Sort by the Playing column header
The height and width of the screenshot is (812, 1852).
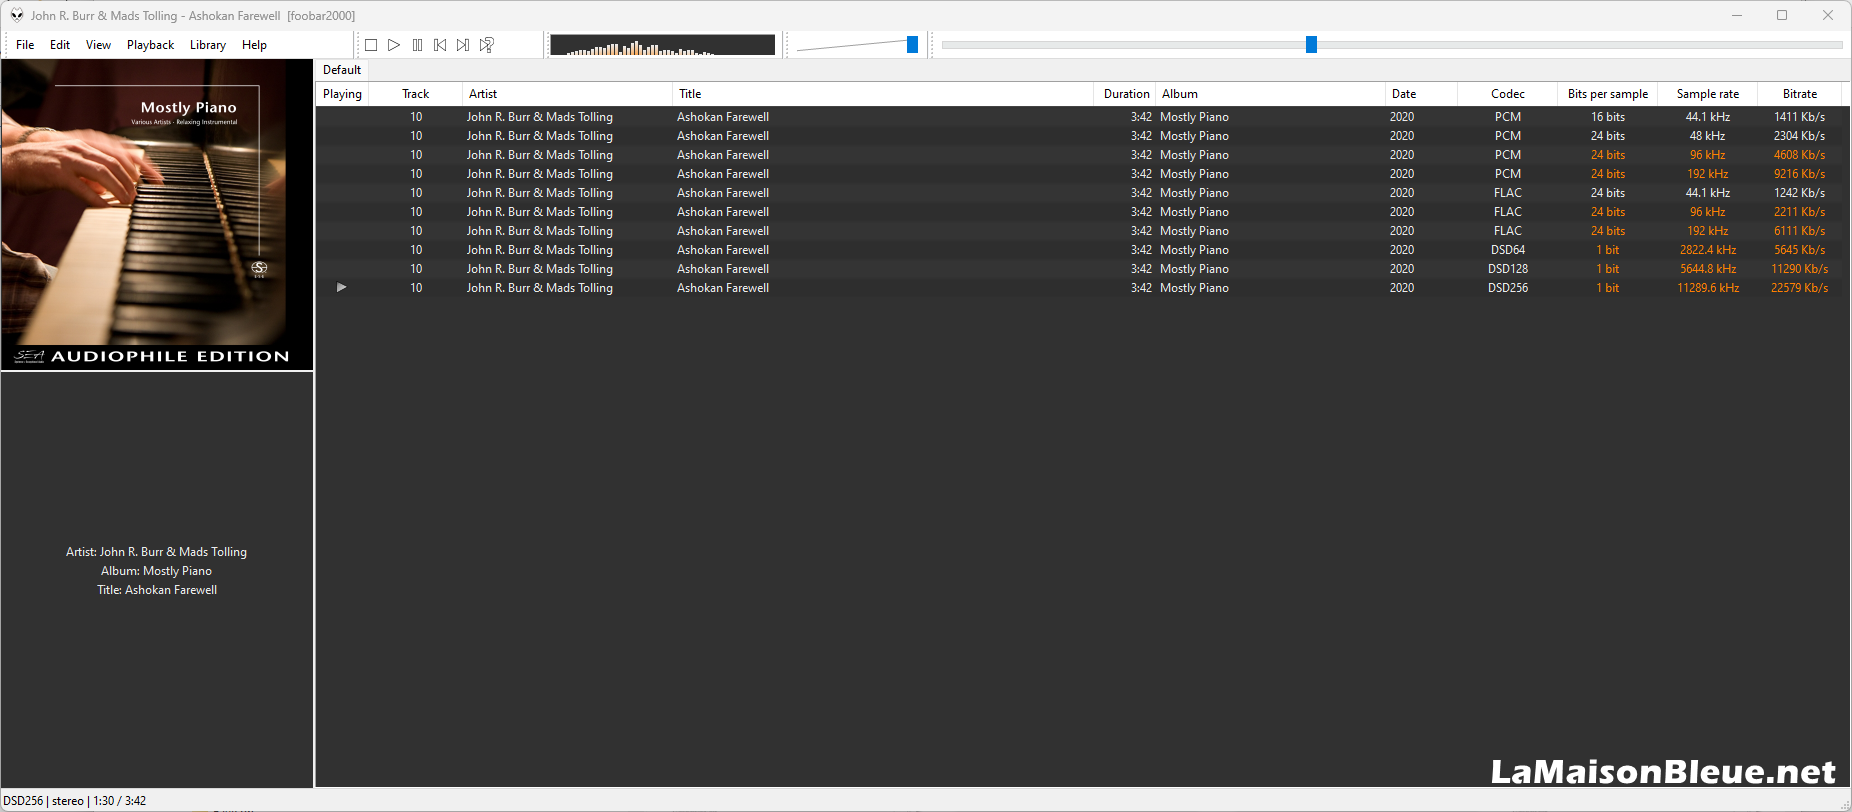(x=343, y=94)
